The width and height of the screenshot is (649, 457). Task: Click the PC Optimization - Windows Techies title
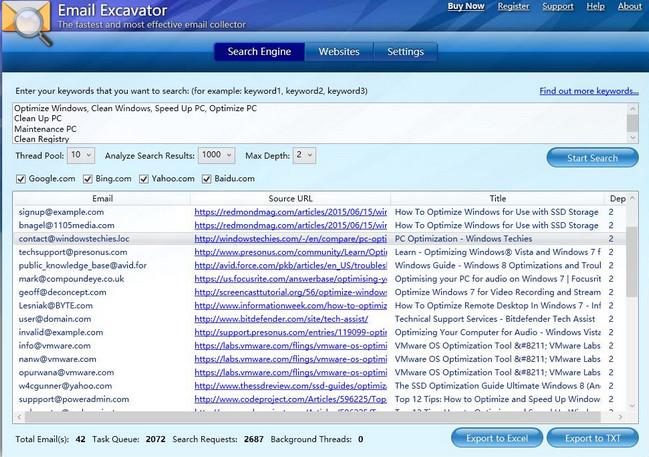click(464, 239)
